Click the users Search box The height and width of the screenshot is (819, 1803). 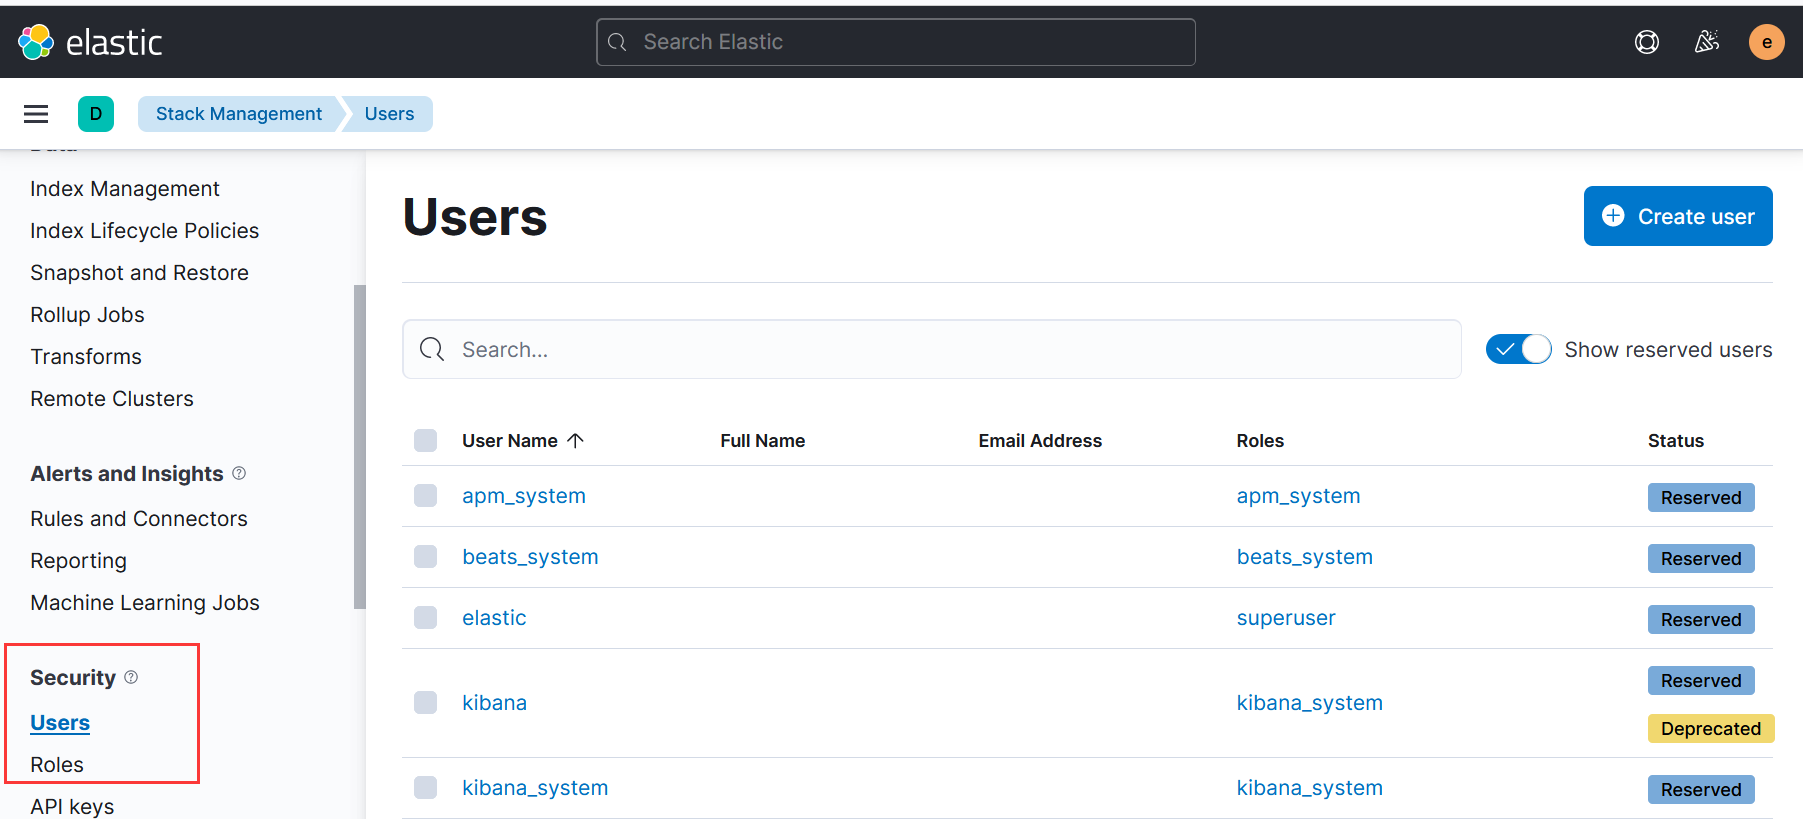[x=932, y=349]
